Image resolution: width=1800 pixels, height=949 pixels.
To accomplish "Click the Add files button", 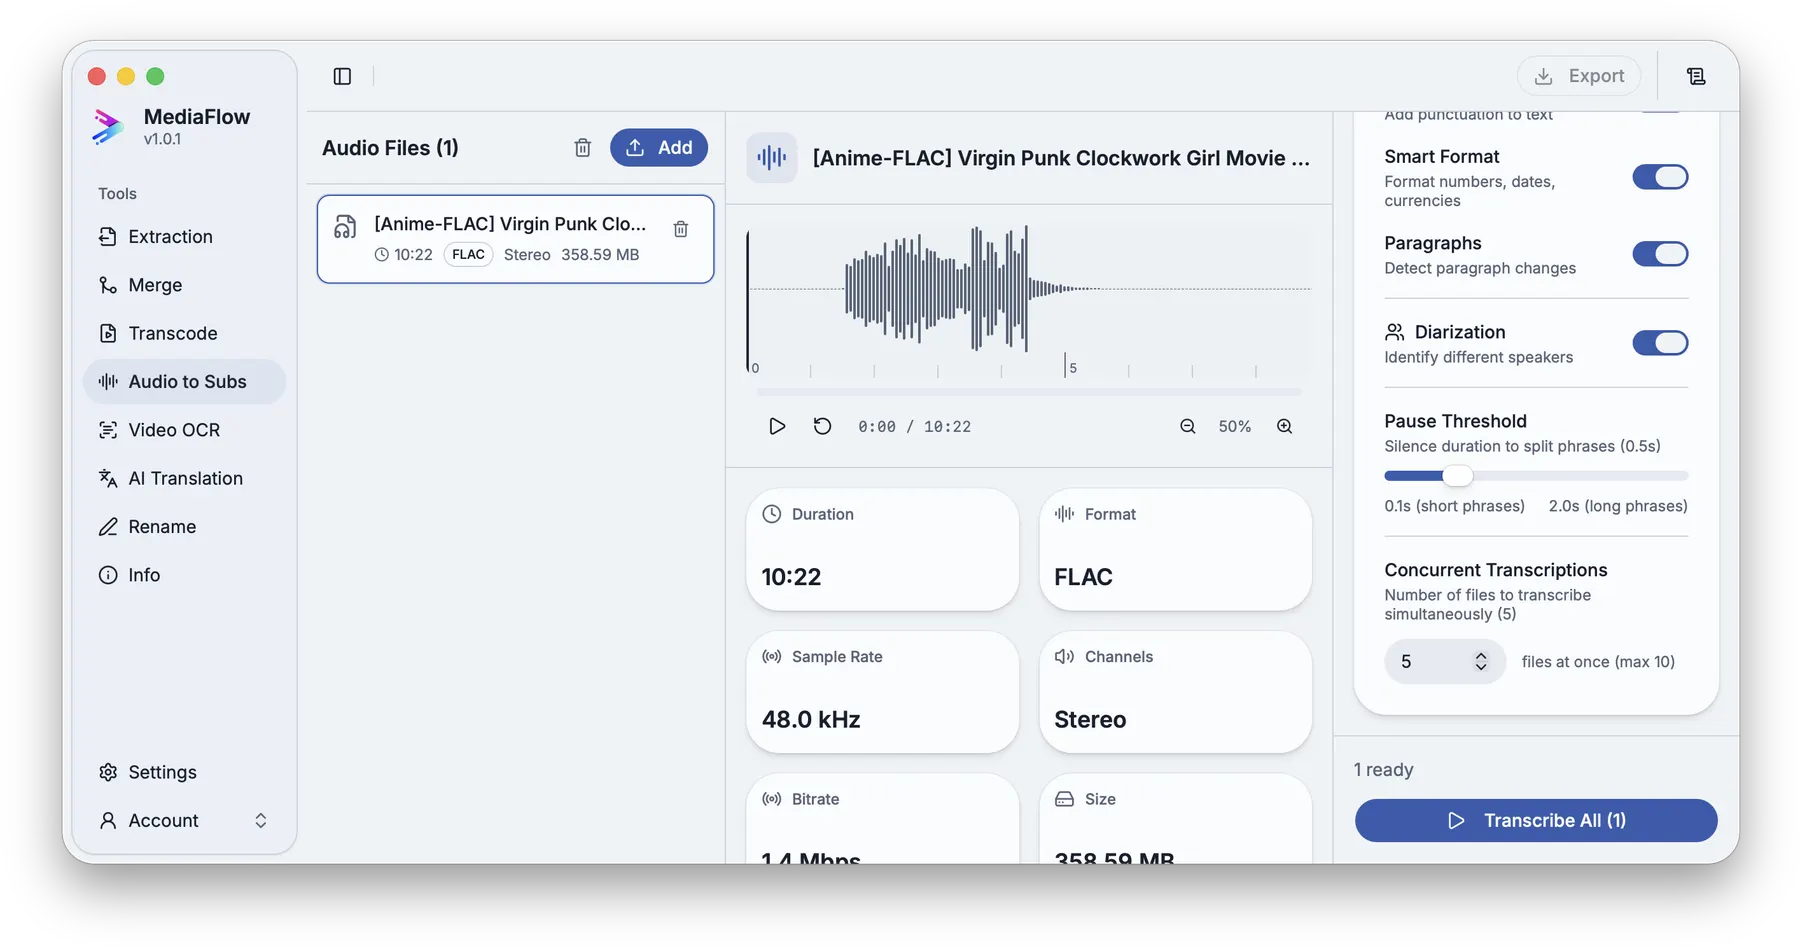I will tap(659, 148).
